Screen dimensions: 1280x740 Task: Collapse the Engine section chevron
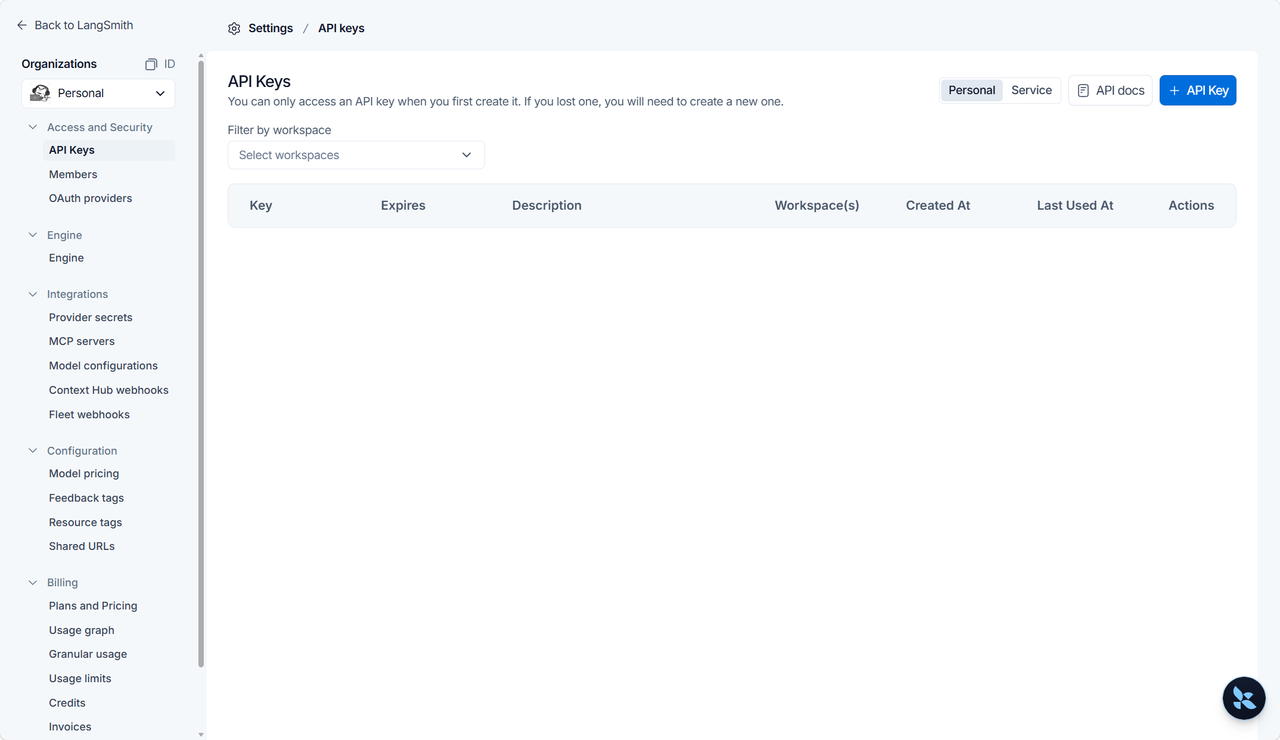pos(33,235)
